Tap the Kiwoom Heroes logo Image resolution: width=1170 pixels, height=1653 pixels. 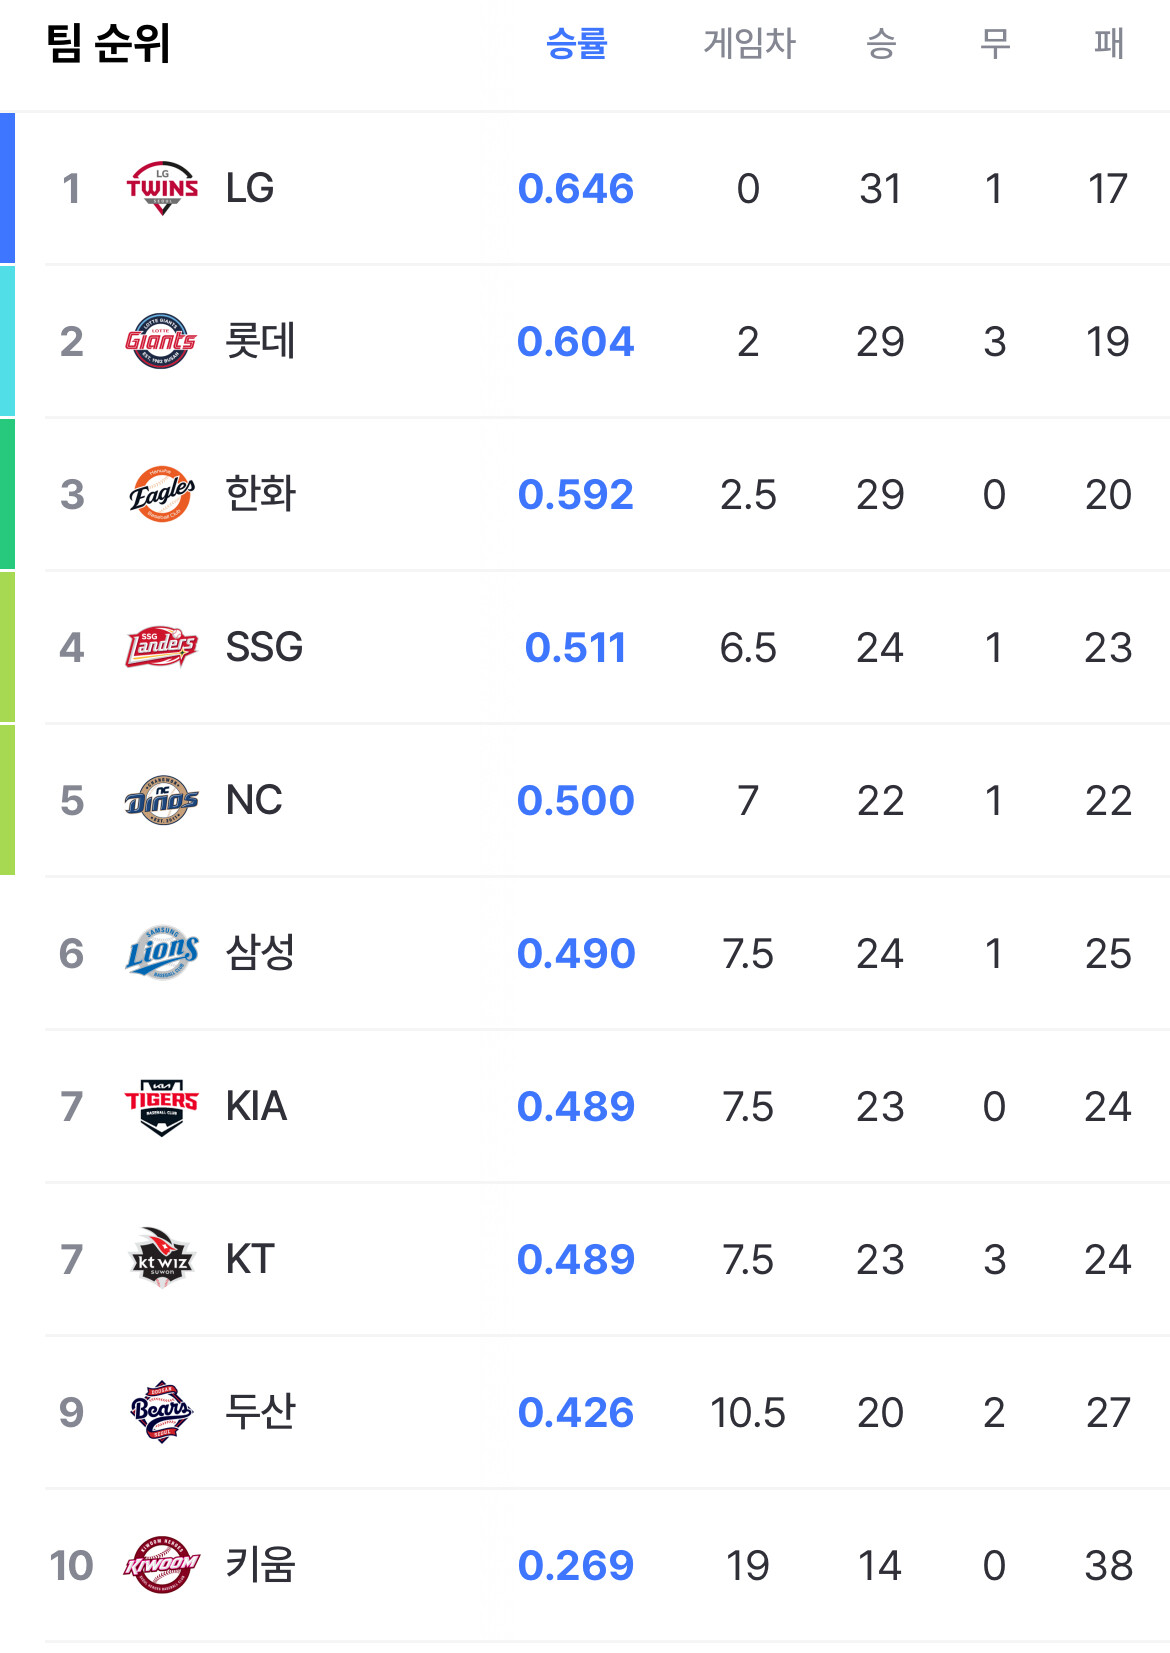click(x=161, y=1565)
